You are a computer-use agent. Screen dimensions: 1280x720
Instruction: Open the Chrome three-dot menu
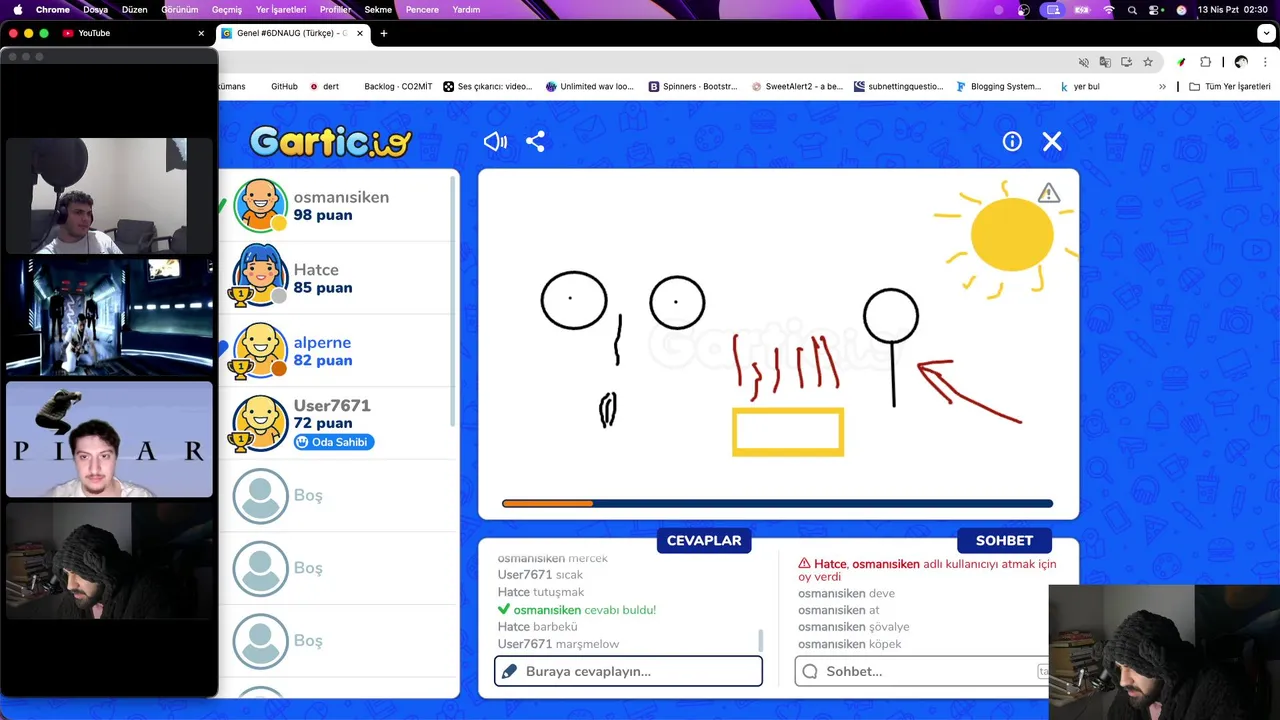pos(1265,62)
